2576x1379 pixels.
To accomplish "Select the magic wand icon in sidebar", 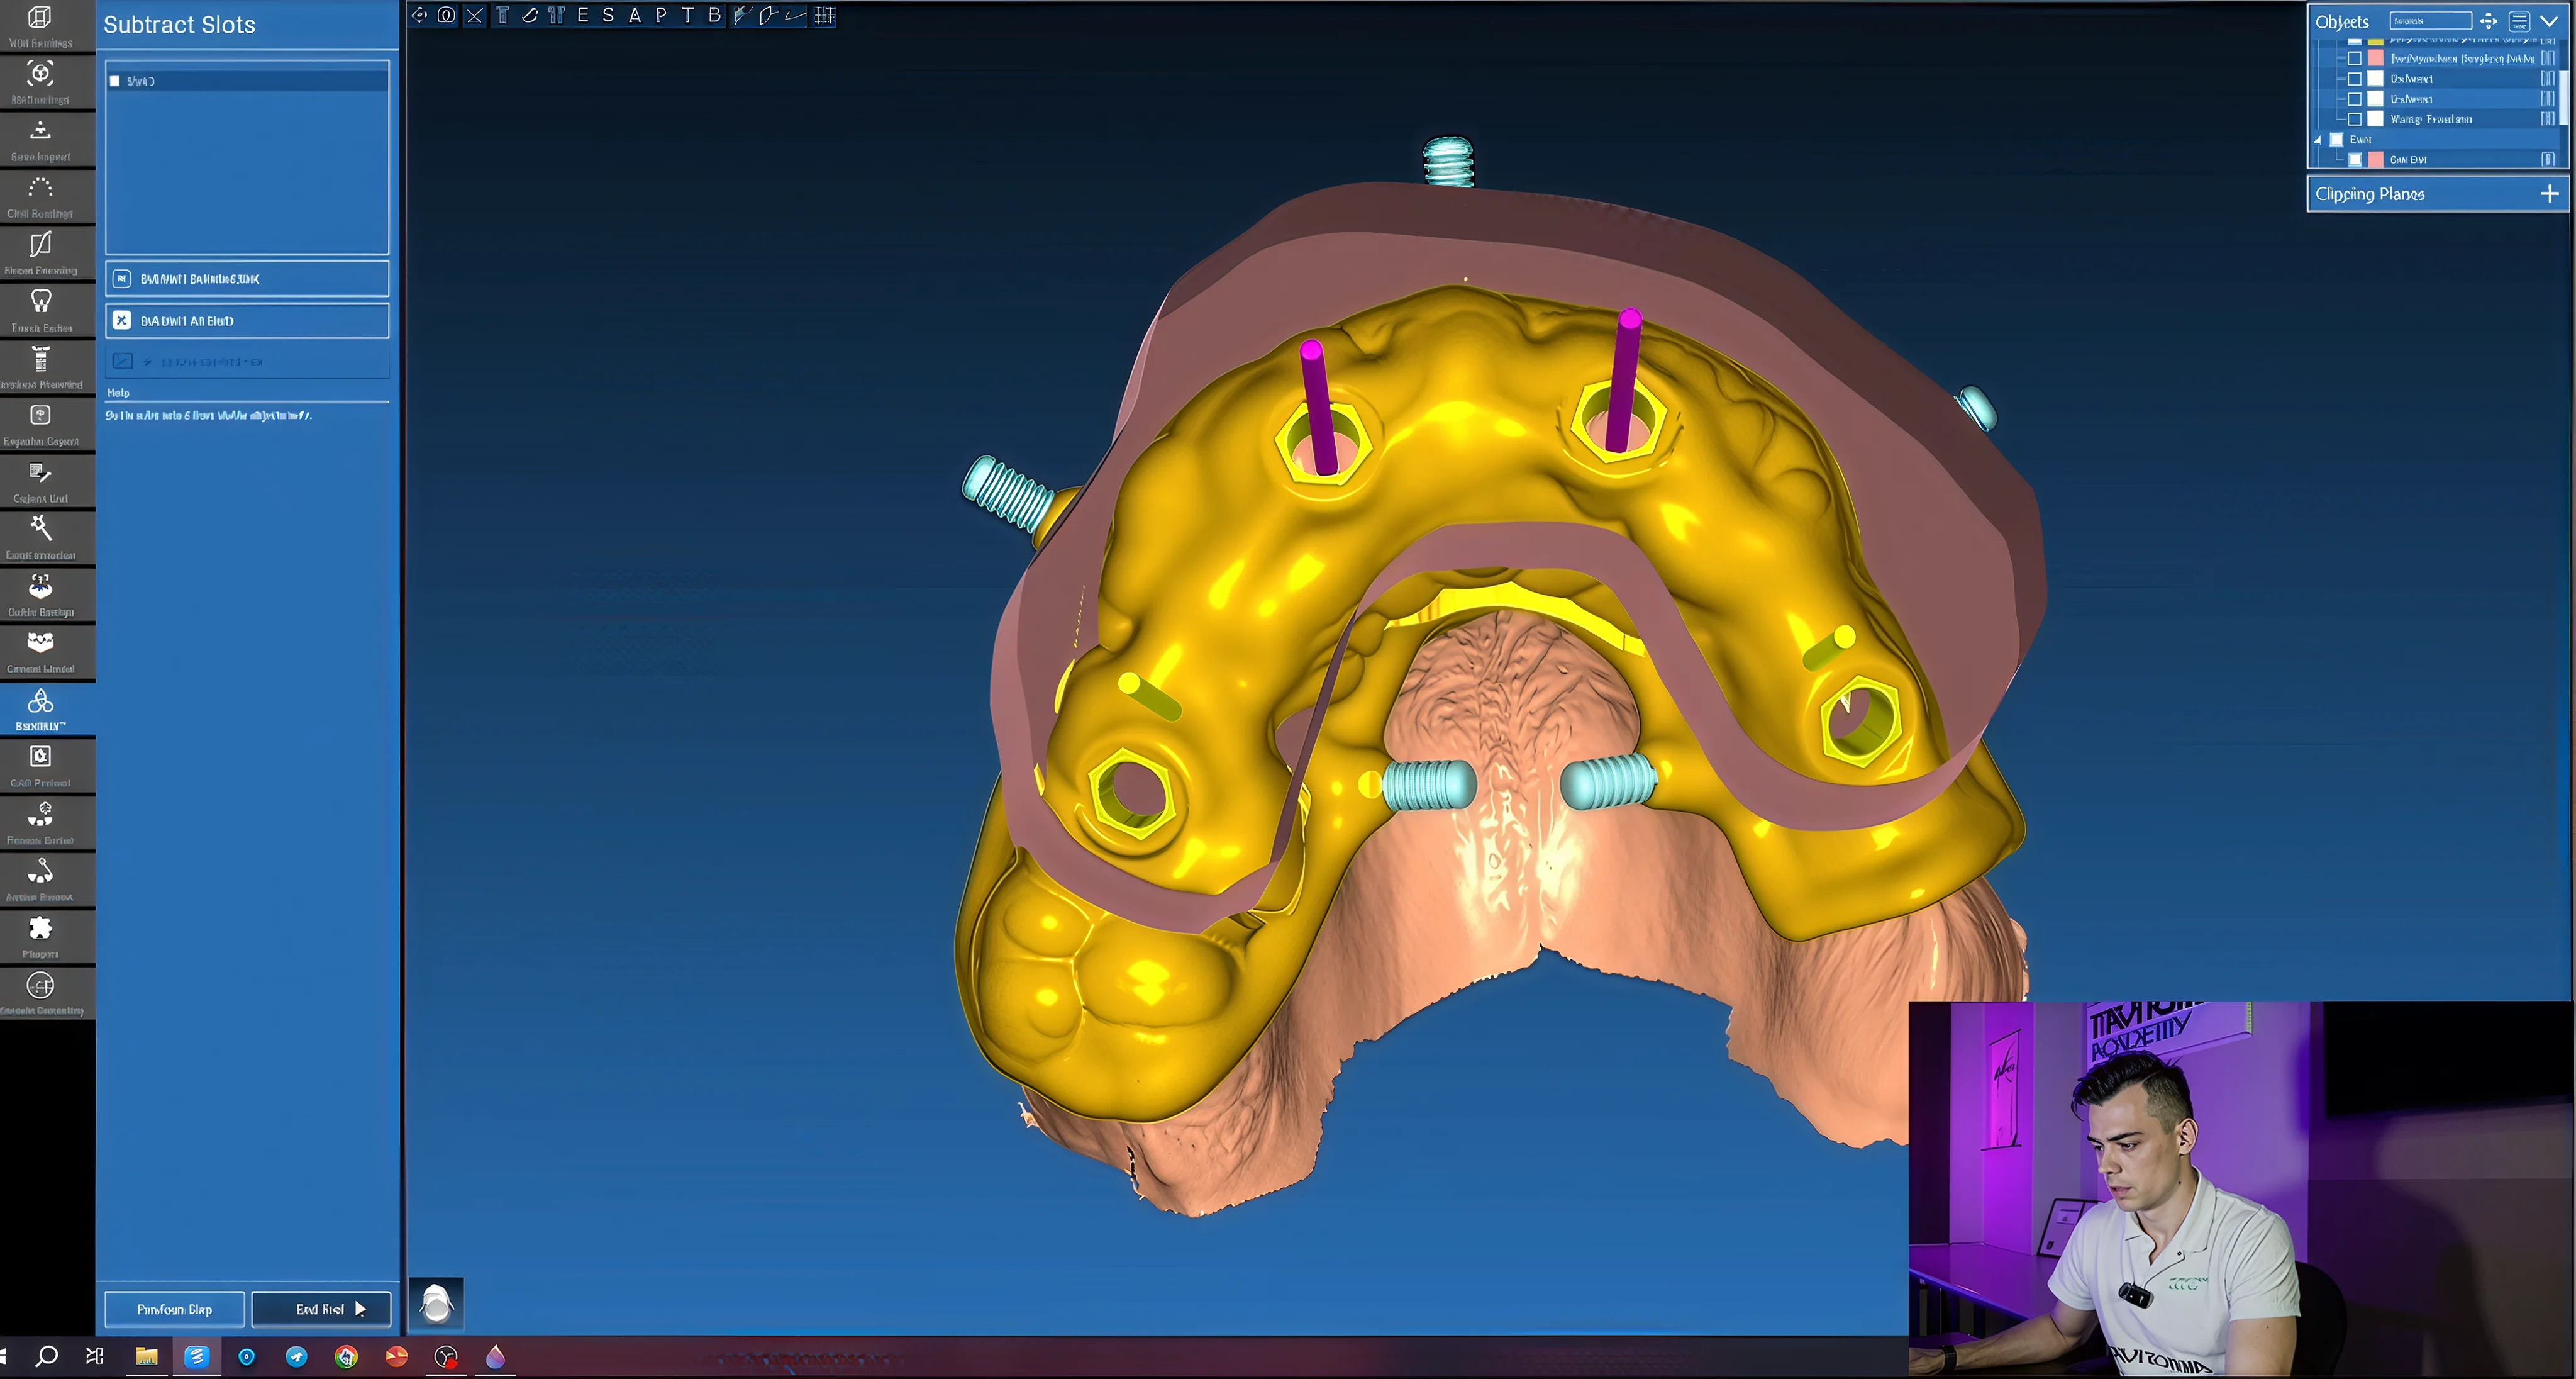I will pyautogui.click(x=40, y=528).
